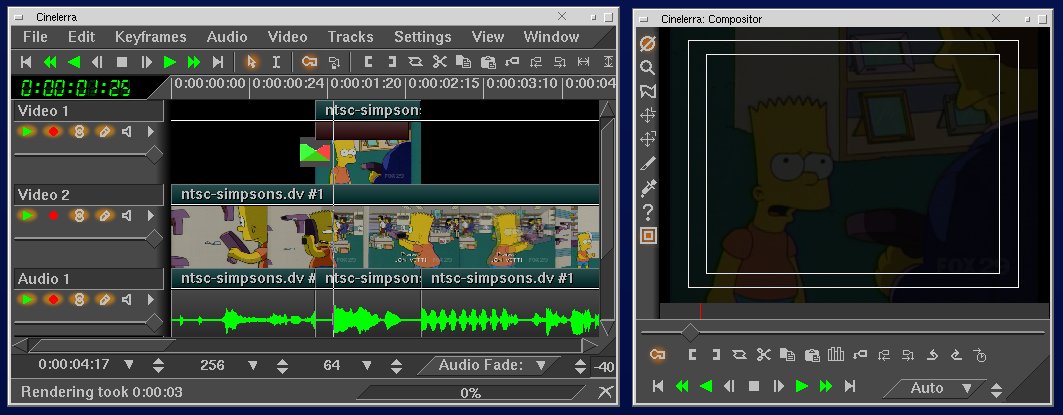Select the zoom magnifier tool in Compositor
Viewport: 1063px width, 415px height.
[648, 68]
